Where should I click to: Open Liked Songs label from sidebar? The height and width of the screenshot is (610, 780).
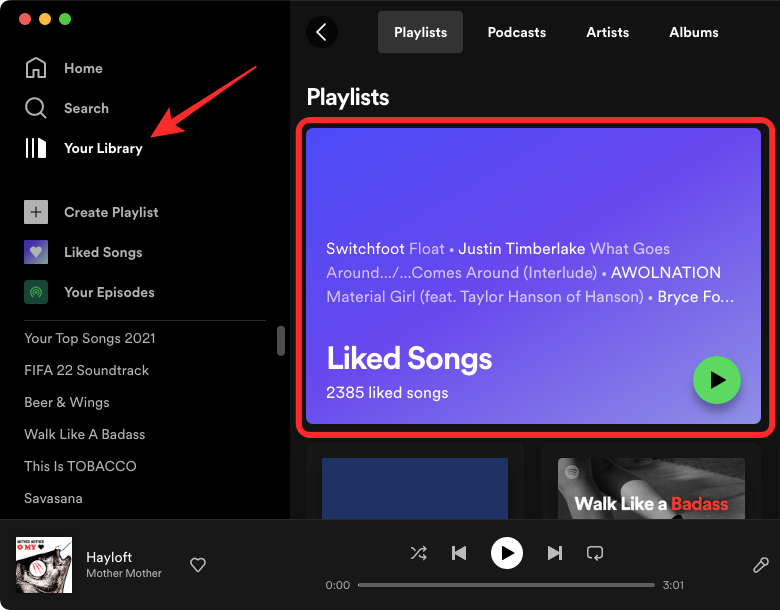coord(103,252)
